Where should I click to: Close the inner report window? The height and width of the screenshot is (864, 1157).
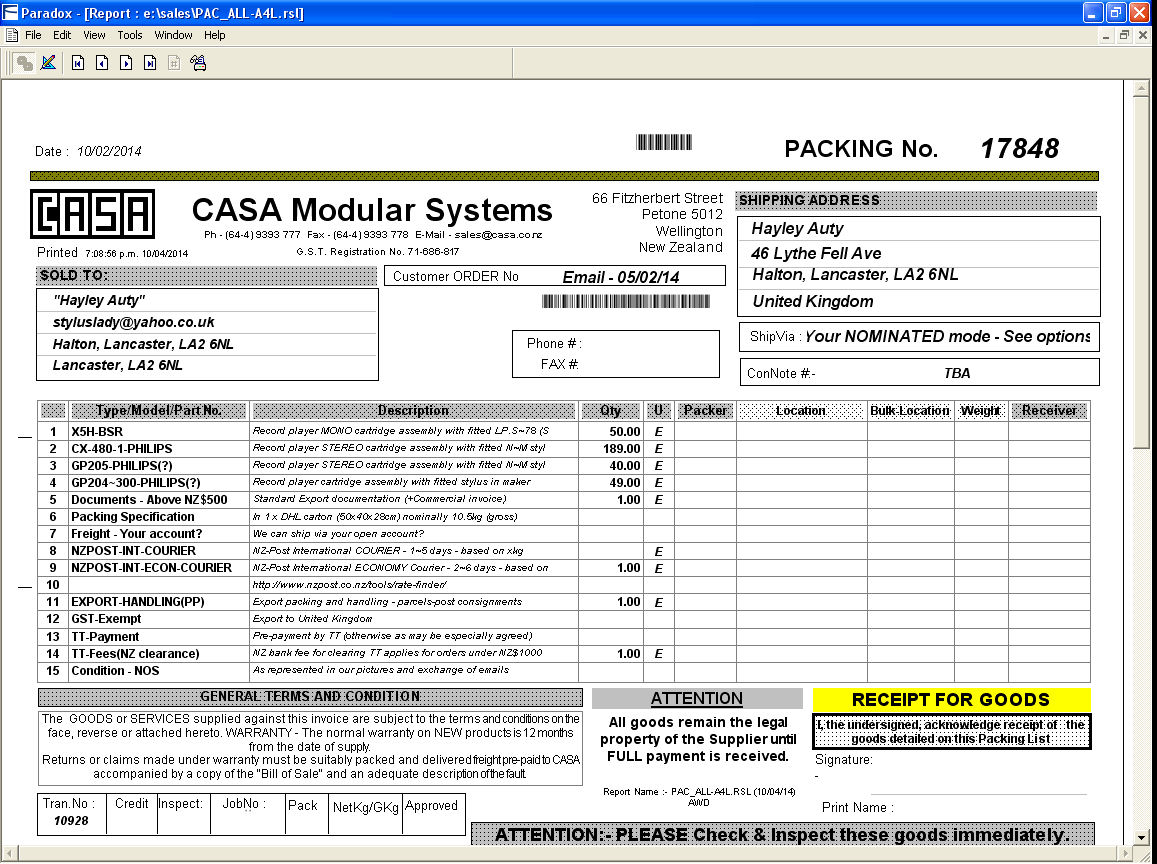(1143, 35)
